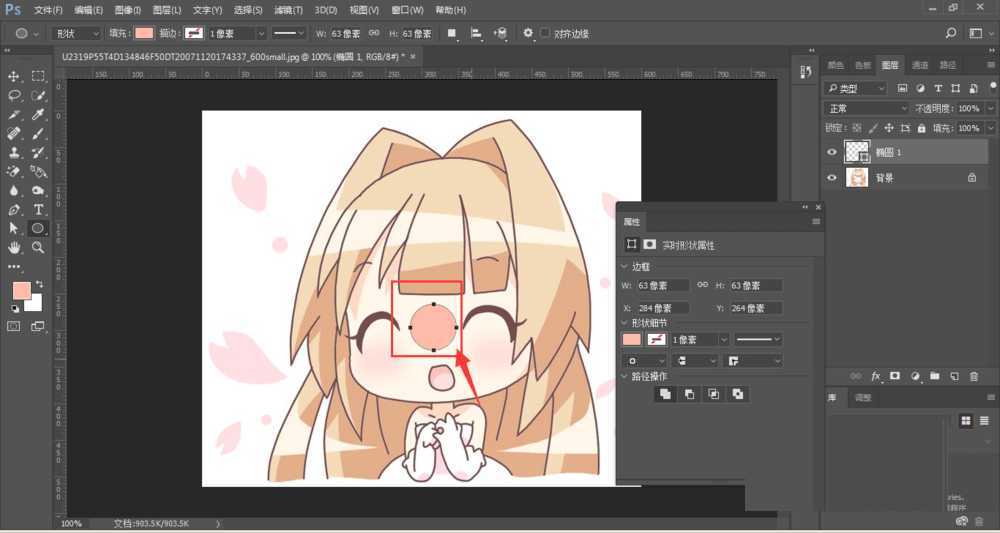Open the 滤镜(T) menu
Image resolution: width=1000 pixels, height=533 pixels.
(289, 10)
